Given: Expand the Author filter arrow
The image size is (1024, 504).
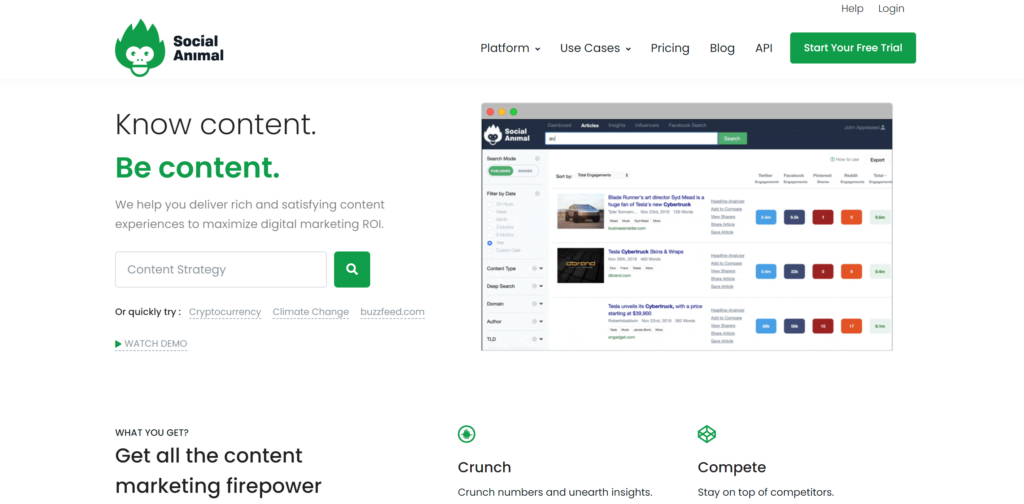Looking at the screenshot, I should (541, 321).
